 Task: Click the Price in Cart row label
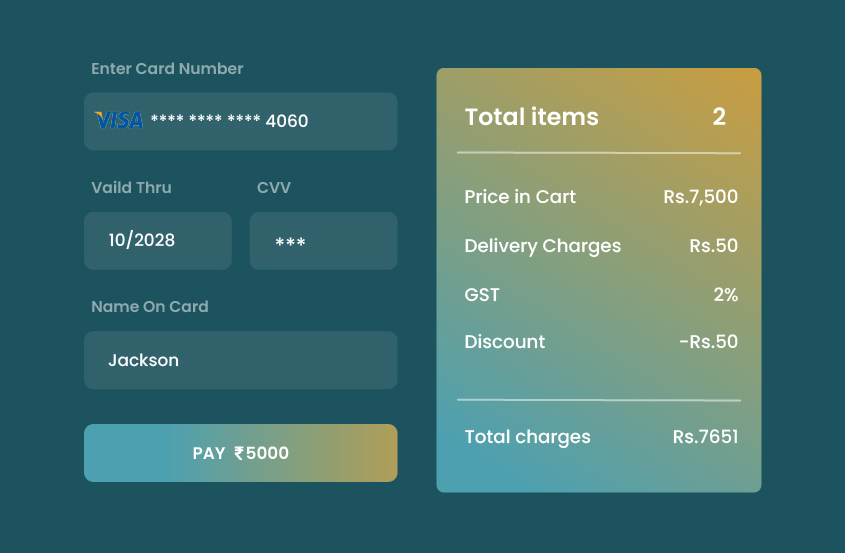pyautogui.click(x=520, y=197)
